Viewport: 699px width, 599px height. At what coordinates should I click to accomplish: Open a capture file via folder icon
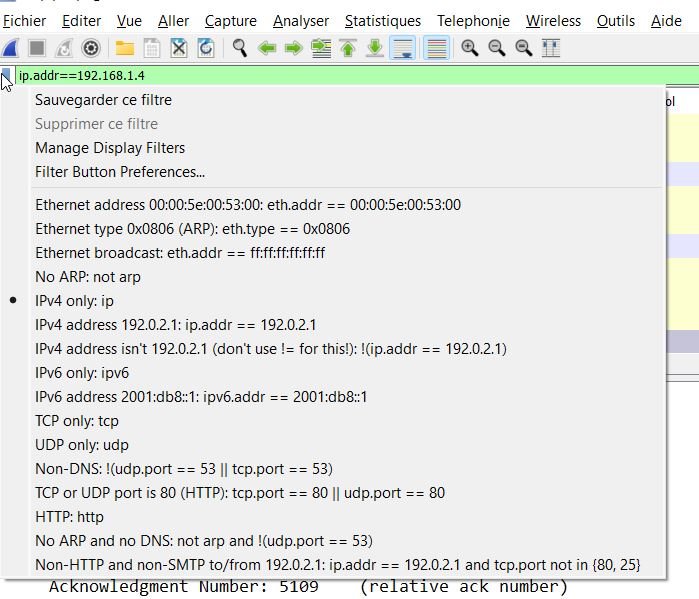coord(125,48)
